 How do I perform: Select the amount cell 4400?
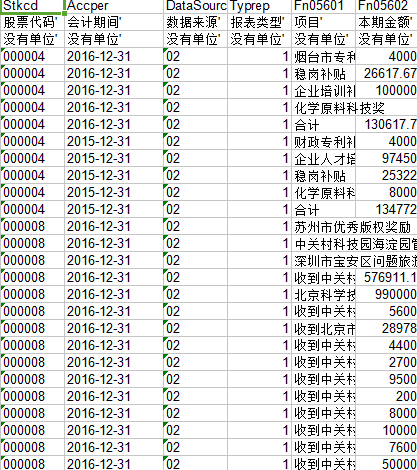386,345
